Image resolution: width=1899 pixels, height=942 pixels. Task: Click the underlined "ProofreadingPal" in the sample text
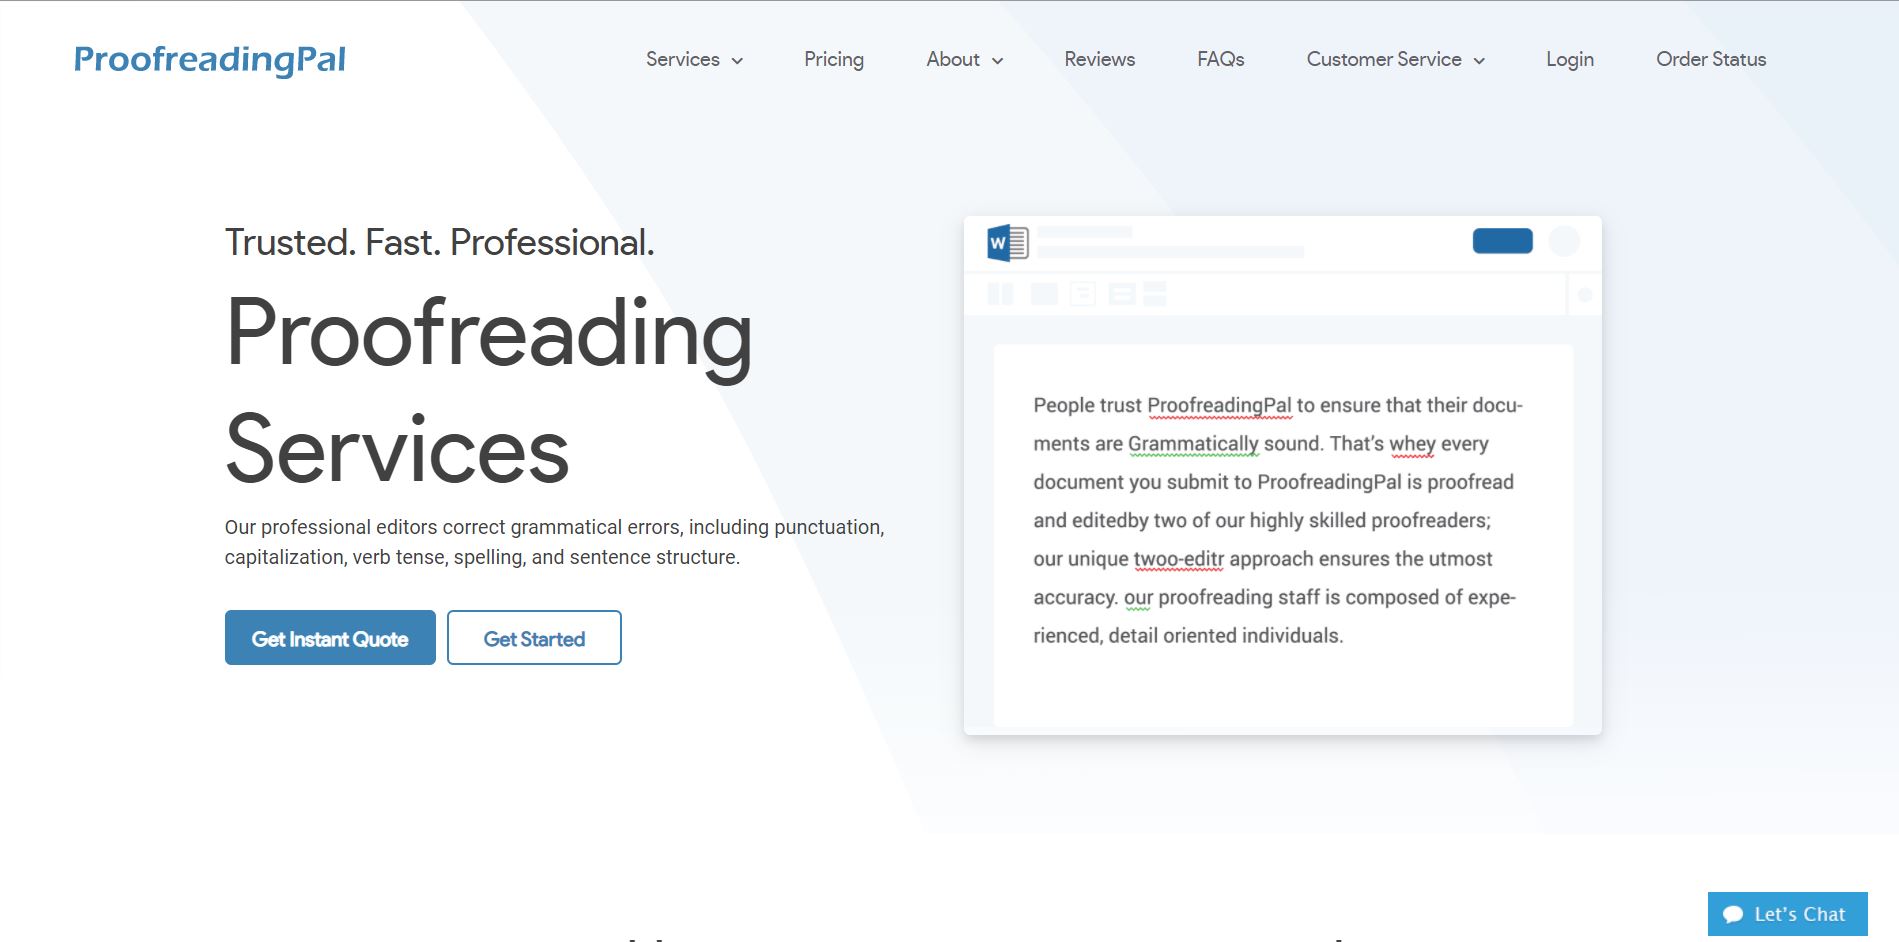(1219, 406)
